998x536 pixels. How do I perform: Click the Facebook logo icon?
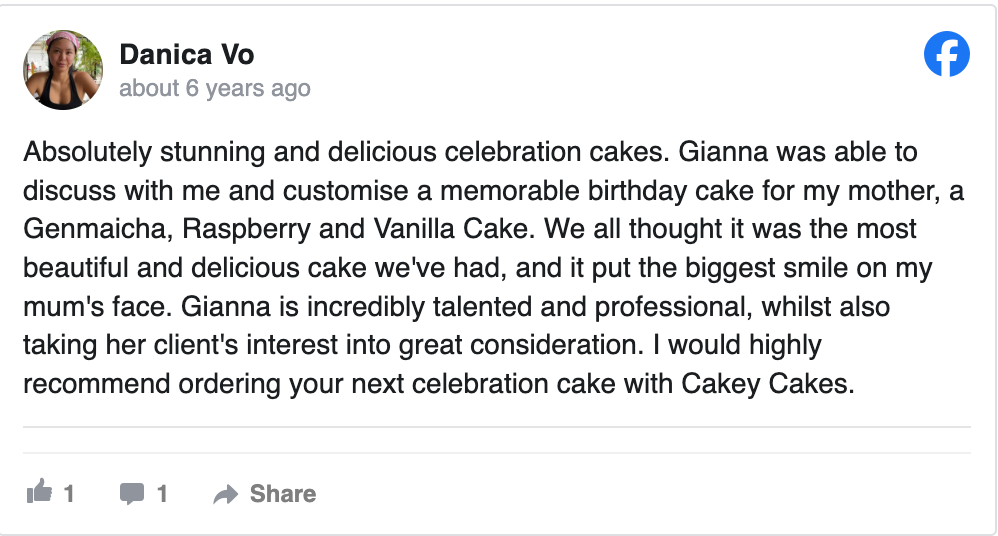tap(946, 55)
